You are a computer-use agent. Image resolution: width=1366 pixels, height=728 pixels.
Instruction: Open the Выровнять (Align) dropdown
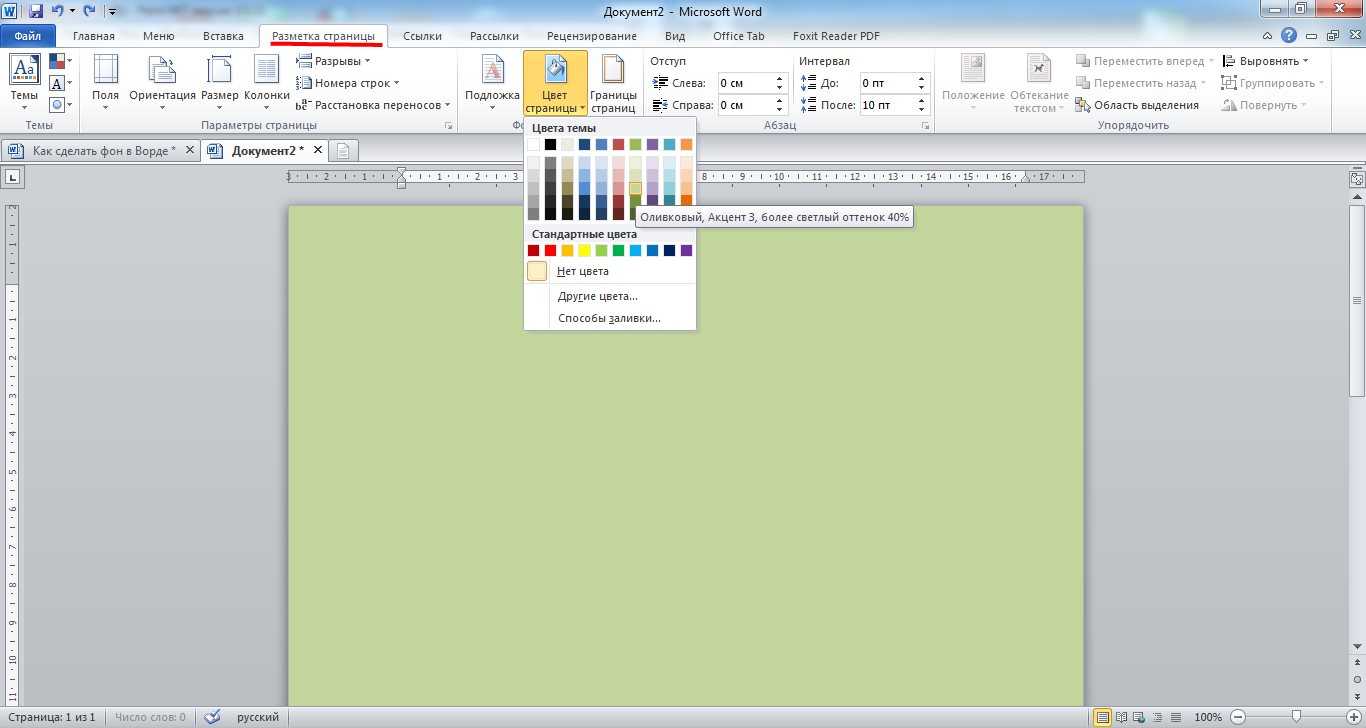pyautogui.click(x=1265, y=61)
